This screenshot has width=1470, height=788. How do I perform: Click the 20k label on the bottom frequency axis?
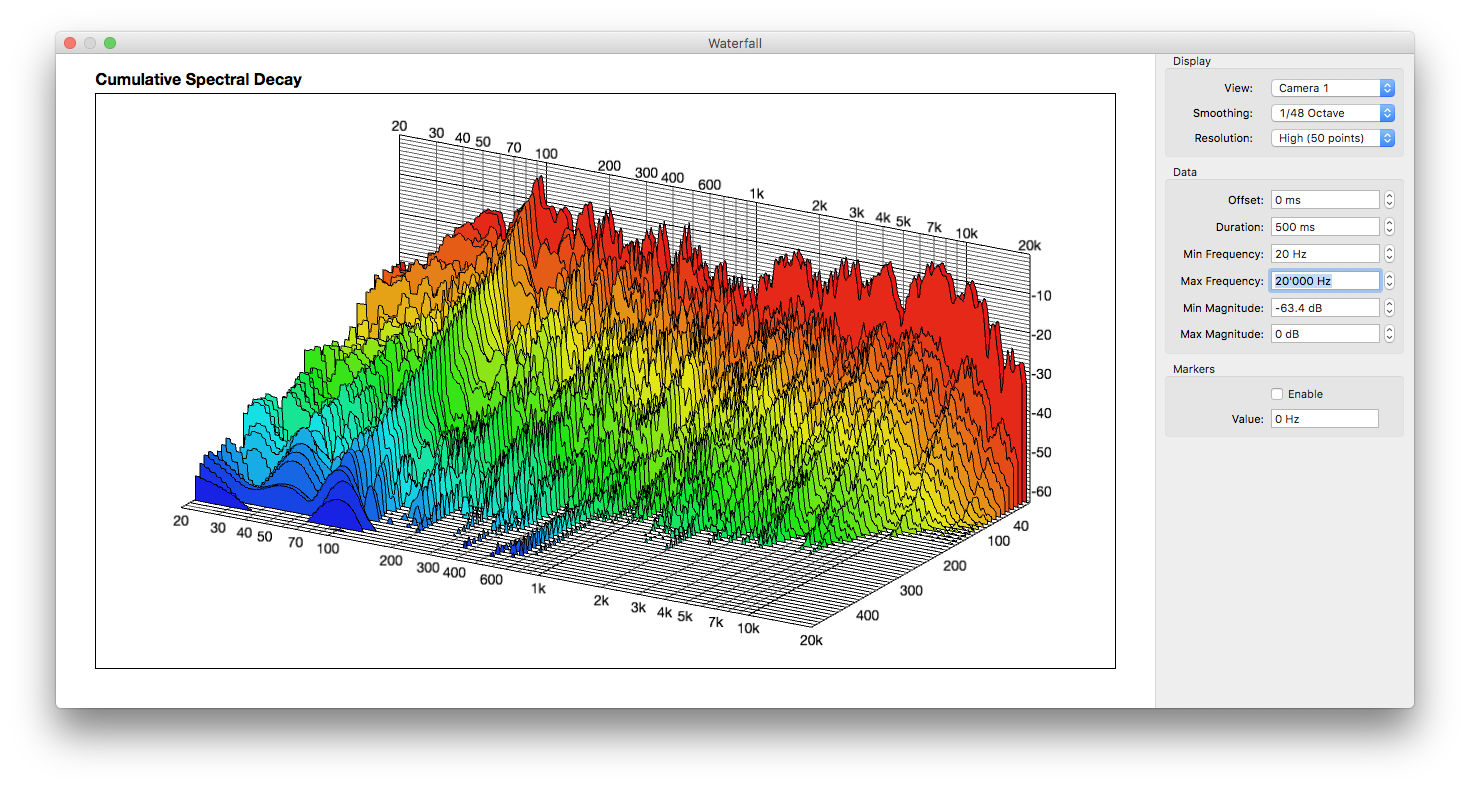tap(810, 640)
